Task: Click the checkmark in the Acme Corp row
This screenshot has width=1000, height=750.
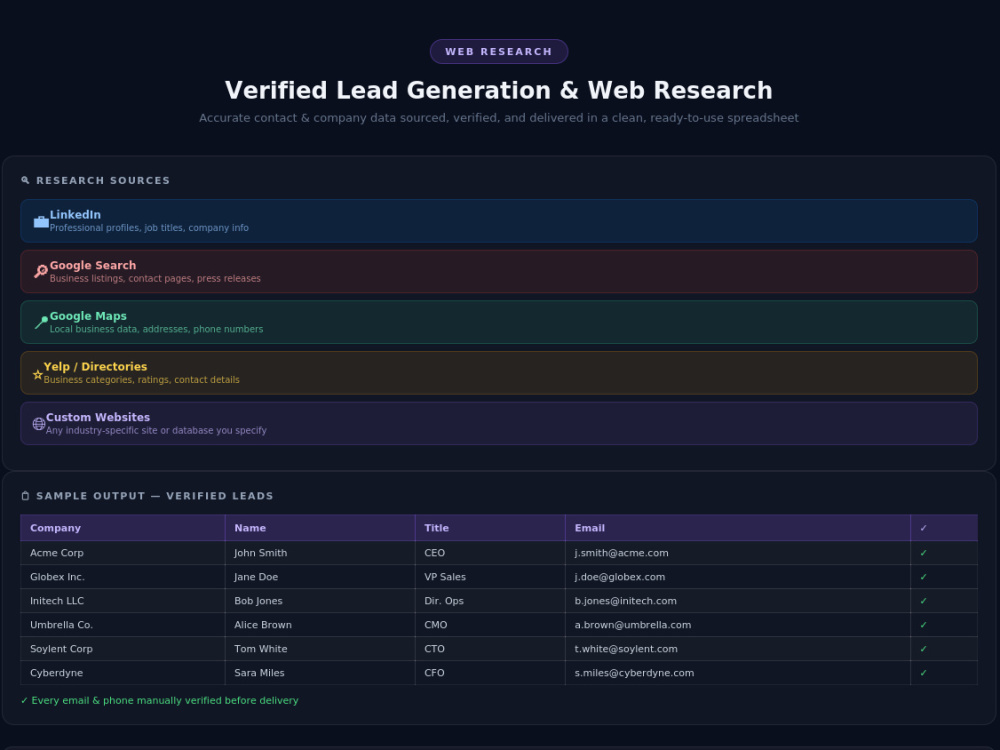Action: tap(923, 553)
